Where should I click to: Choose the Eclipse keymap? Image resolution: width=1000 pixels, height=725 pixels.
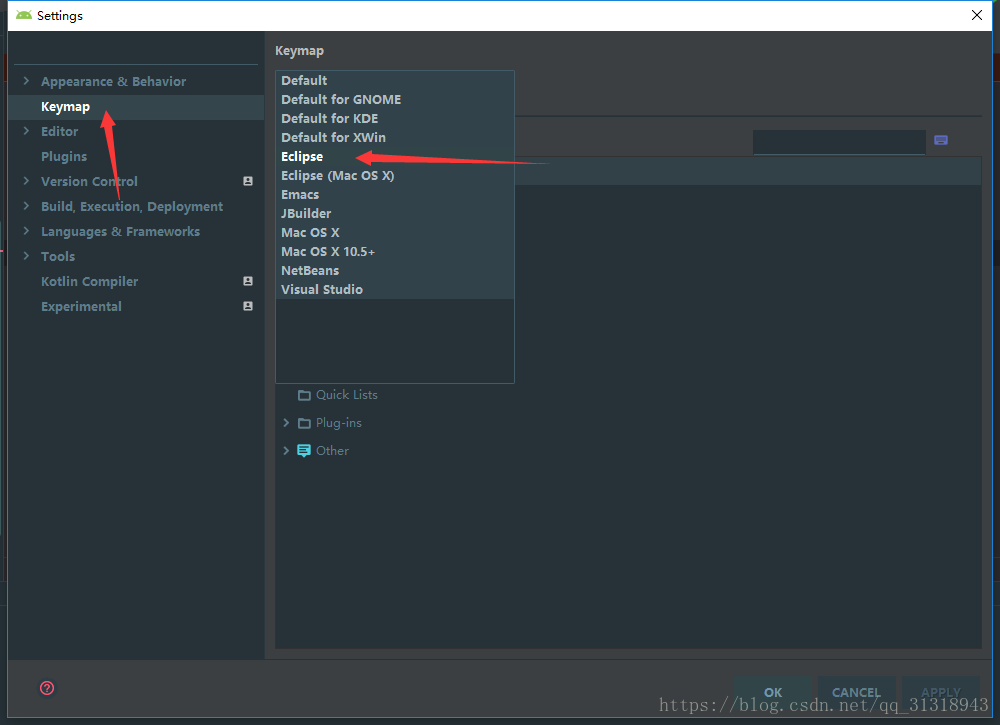395,157
